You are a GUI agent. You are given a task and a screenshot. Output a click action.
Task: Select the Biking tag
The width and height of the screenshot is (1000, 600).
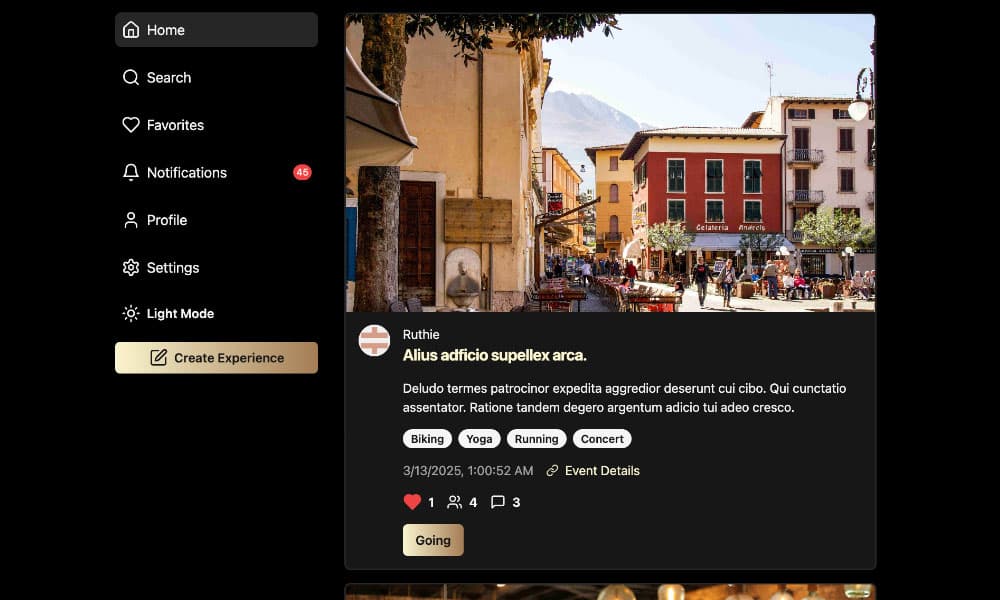pyautogui.click(x=427, y=439)
